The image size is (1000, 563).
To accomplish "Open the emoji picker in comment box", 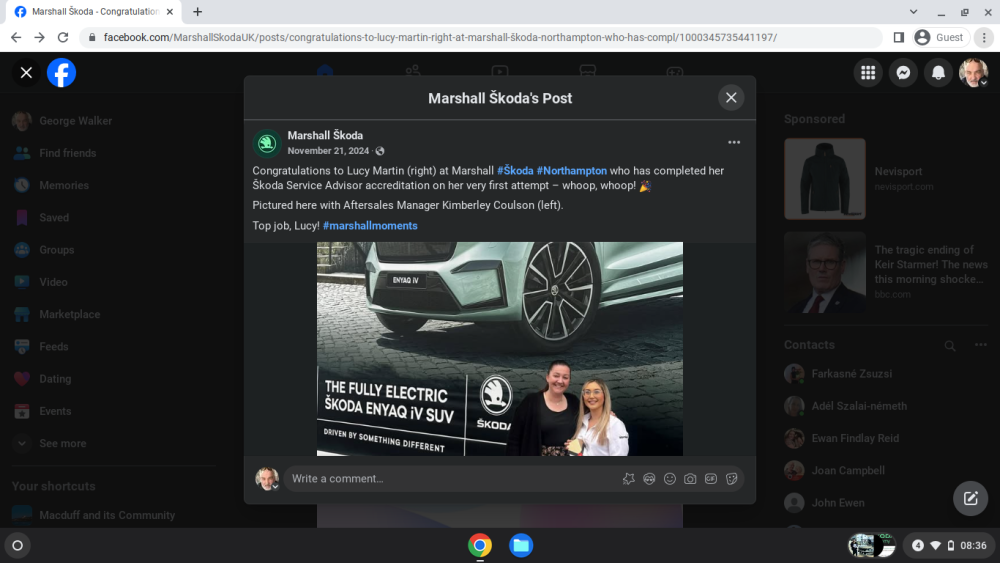I will click(x=670, y=479).
